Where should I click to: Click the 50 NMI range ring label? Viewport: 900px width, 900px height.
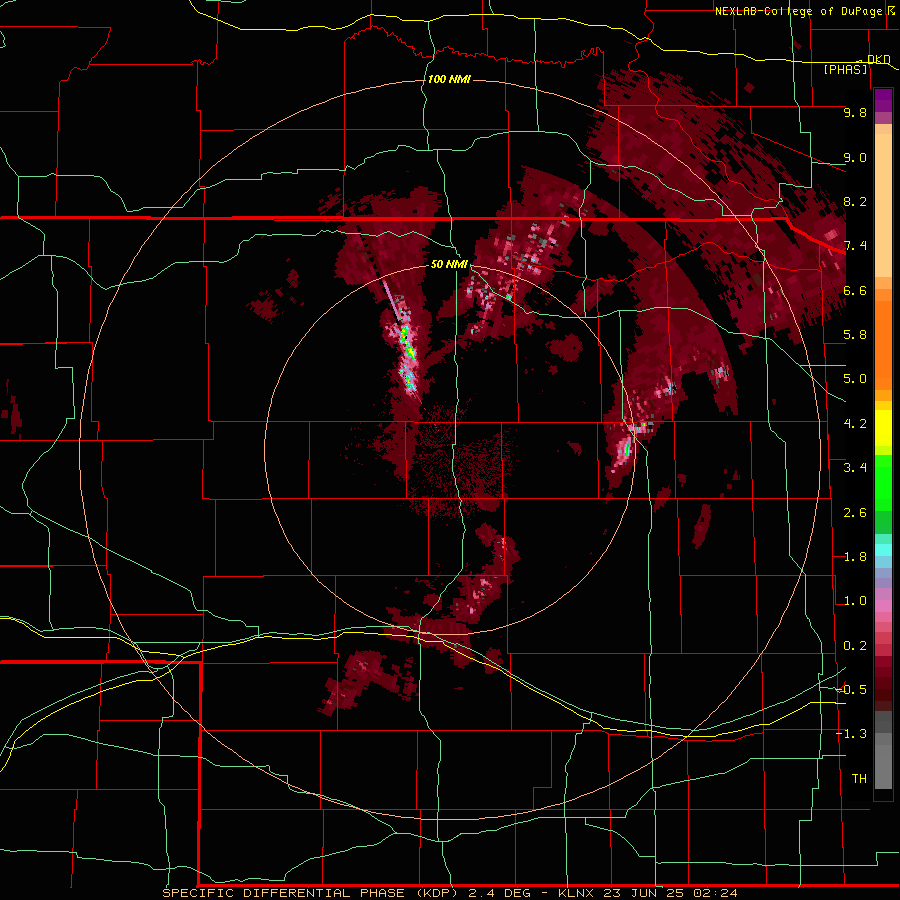coord(449,264)
